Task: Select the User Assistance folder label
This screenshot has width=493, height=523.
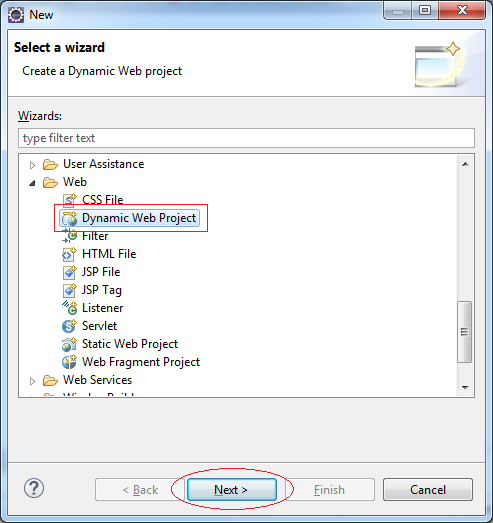Action: click(x=103, y=164)
